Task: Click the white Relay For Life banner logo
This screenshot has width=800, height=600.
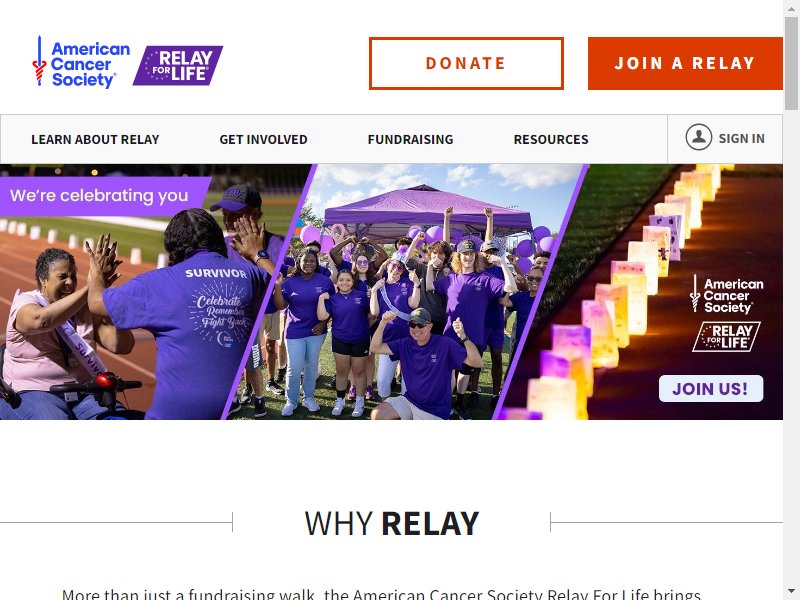Action: click(x=726, y=337)
